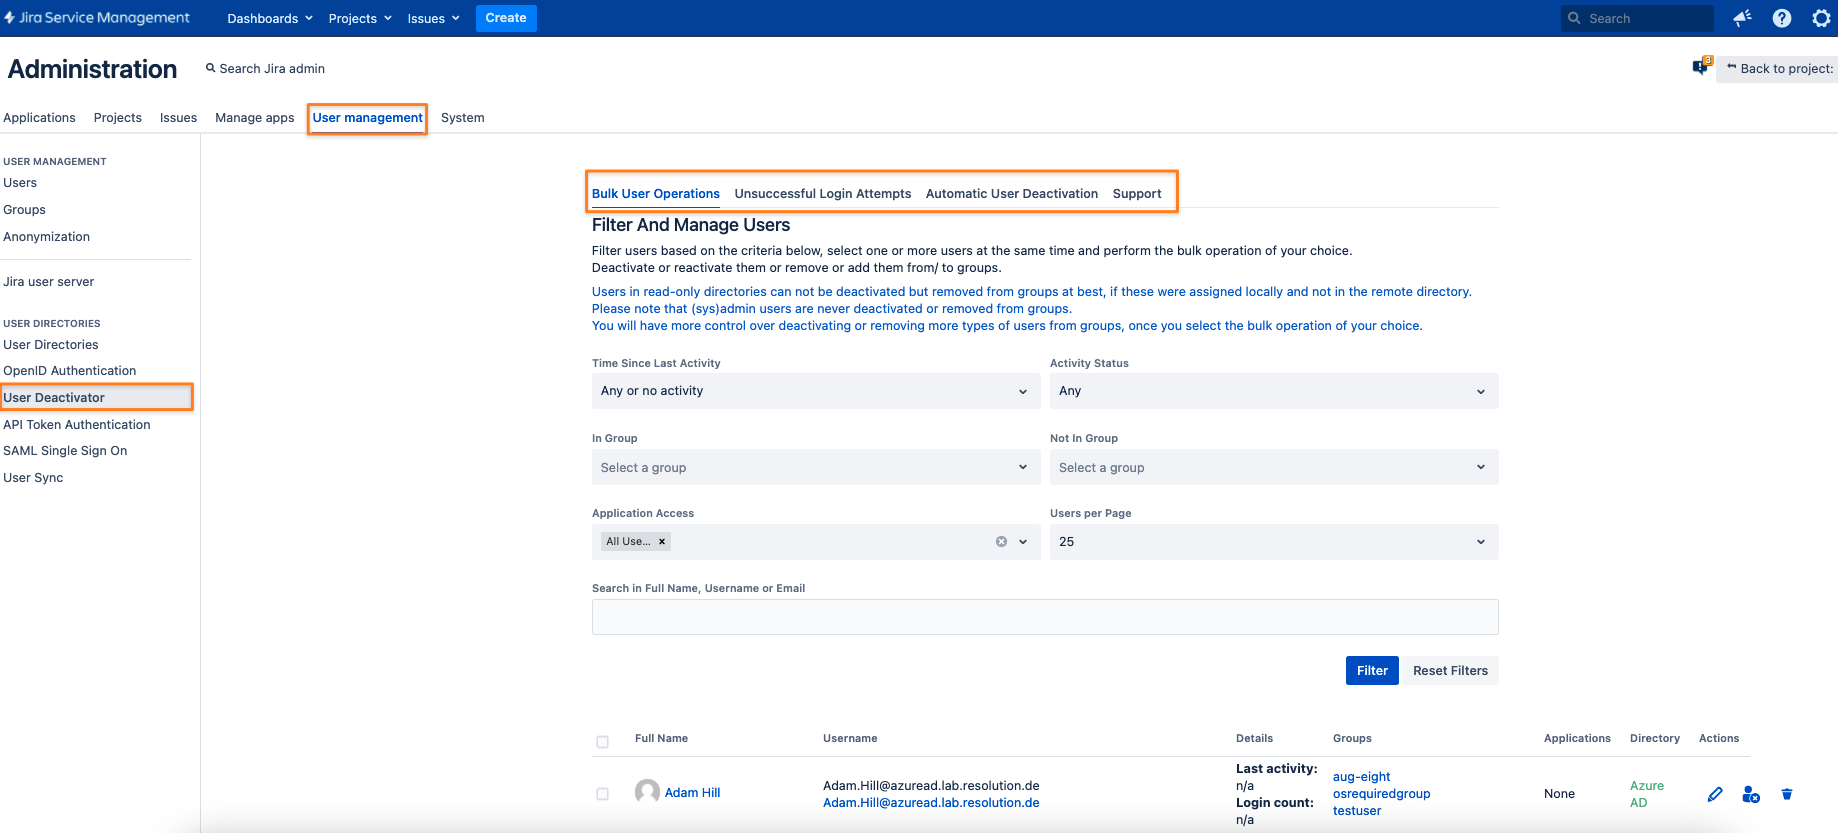Viewport: 1838px width, 833px height.
Task: Open the osrequiredgroup group link
Action: [1381, 794]
